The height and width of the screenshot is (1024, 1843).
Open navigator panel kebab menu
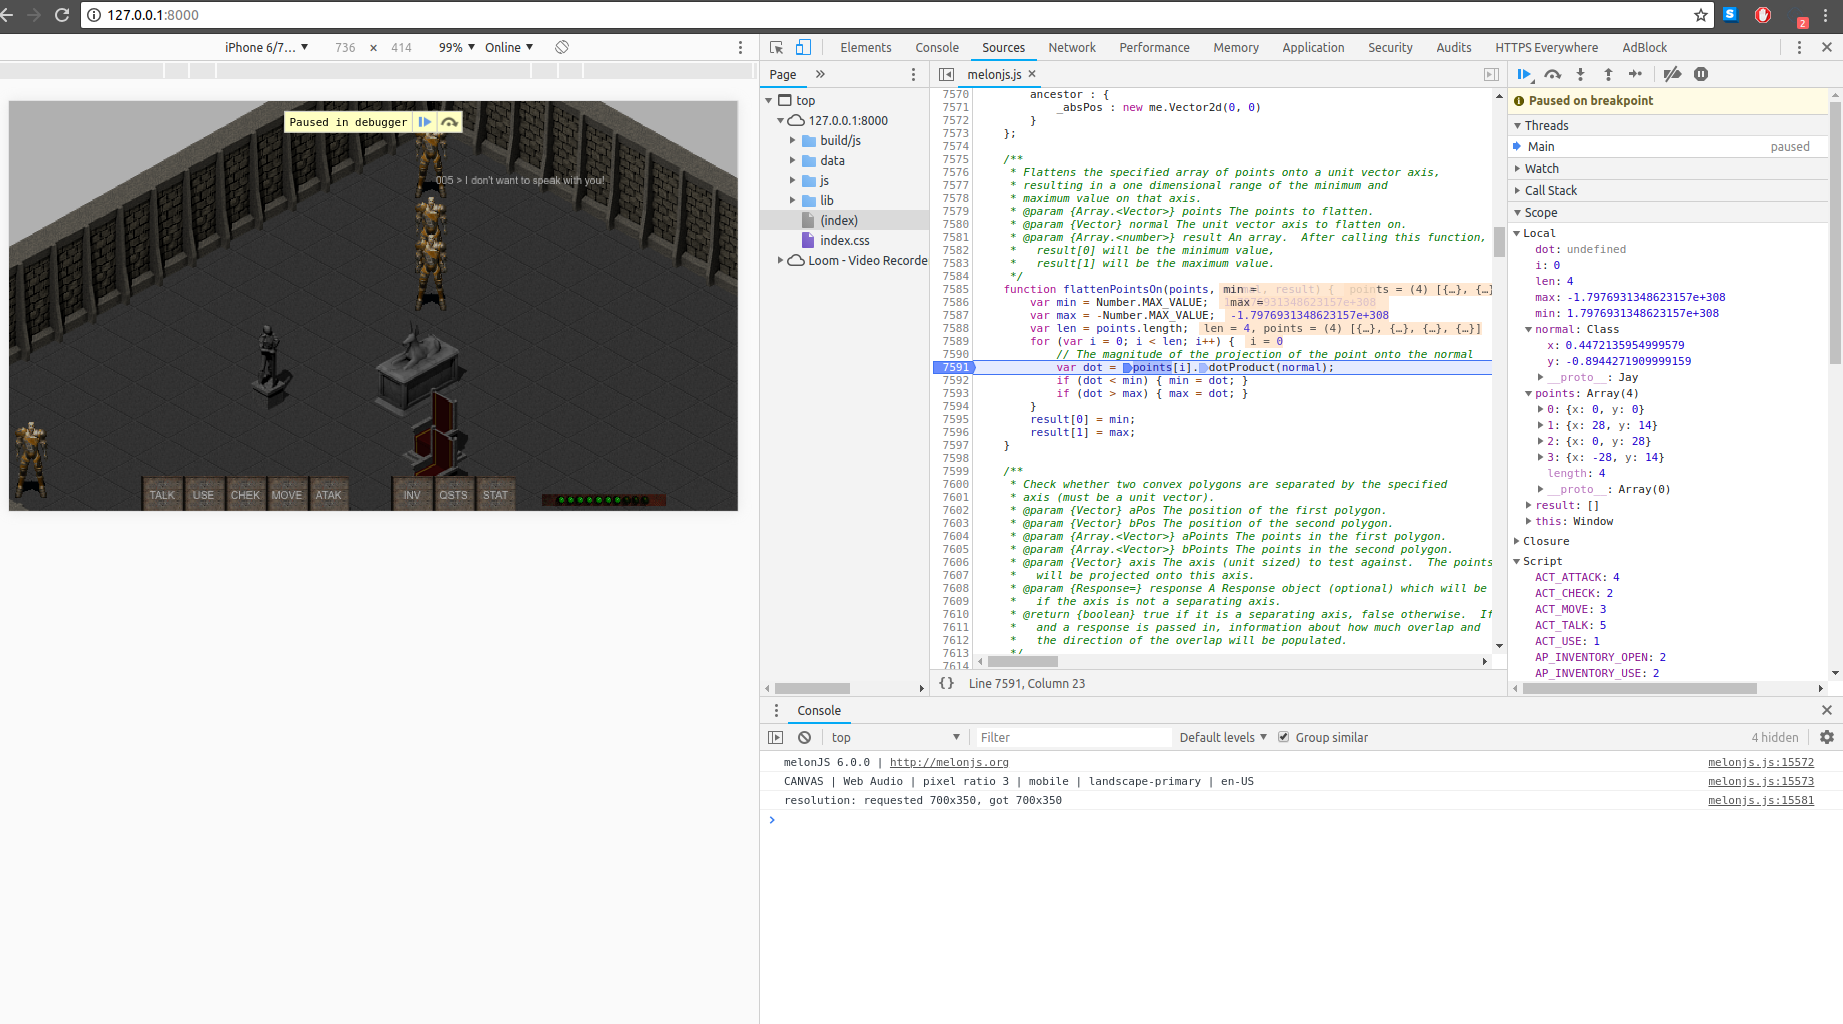tap(913, 74)
